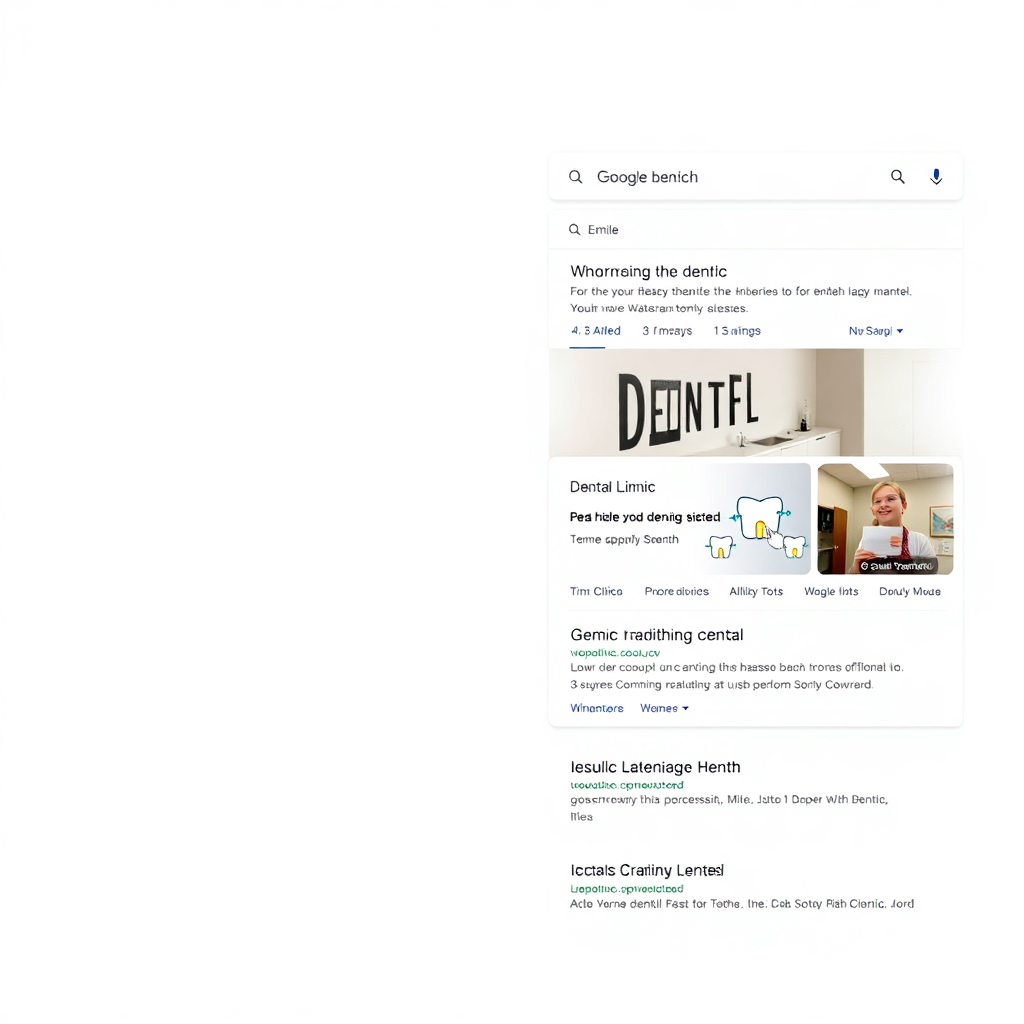Click the search magnifier button beside the microphone

coord(897,176)
